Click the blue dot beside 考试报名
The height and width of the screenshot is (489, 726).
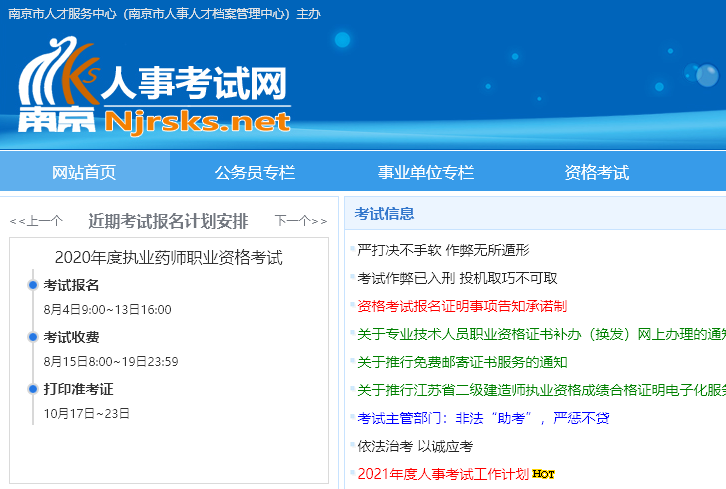click(33, 285)
